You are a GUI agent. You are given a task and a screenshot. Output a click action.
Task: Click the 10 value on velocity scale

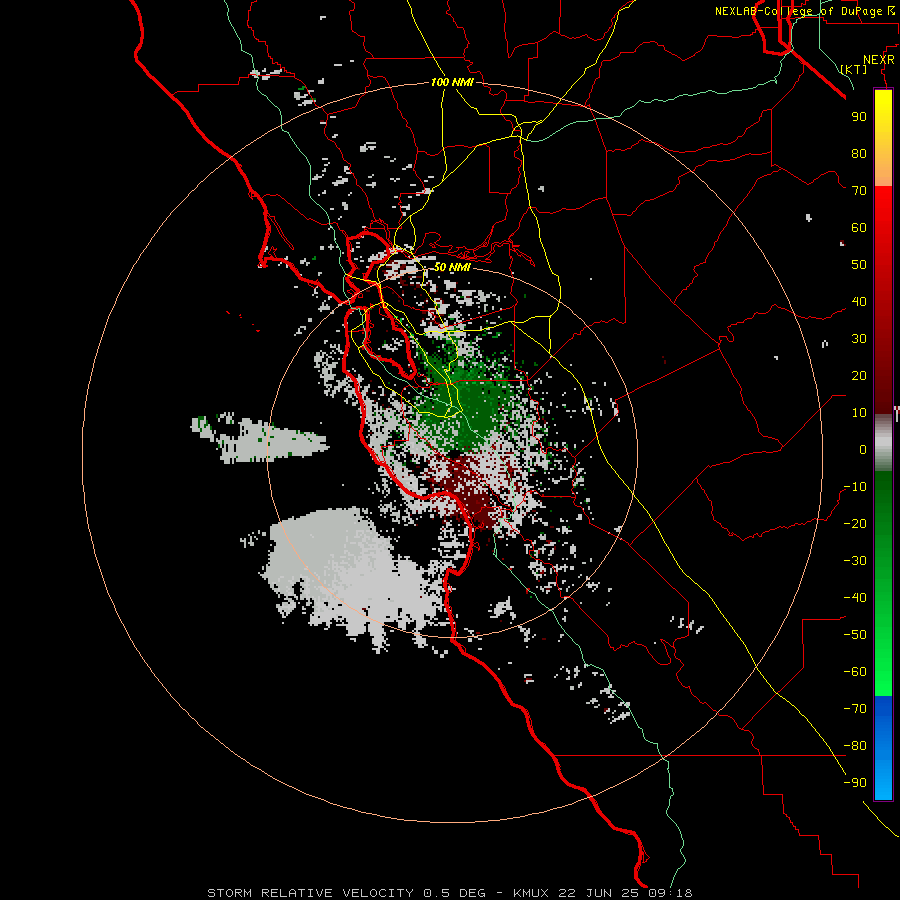pos(859,413)
